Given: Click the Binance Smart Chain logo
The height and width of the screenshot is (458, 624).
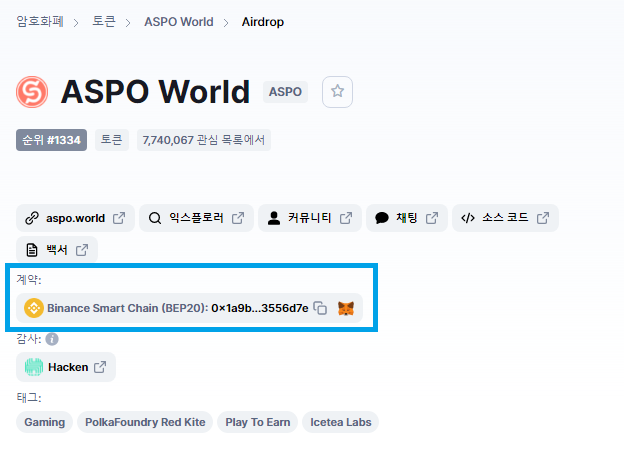Looking at the screenshot, I should 34,308.
